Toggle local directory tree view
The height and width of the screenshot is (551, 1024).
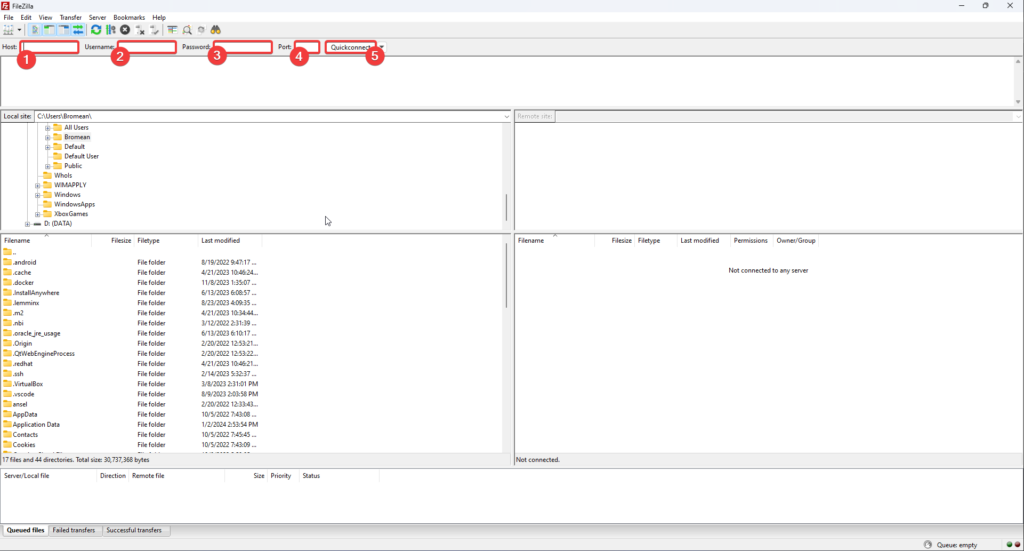(x=50, y=30)
